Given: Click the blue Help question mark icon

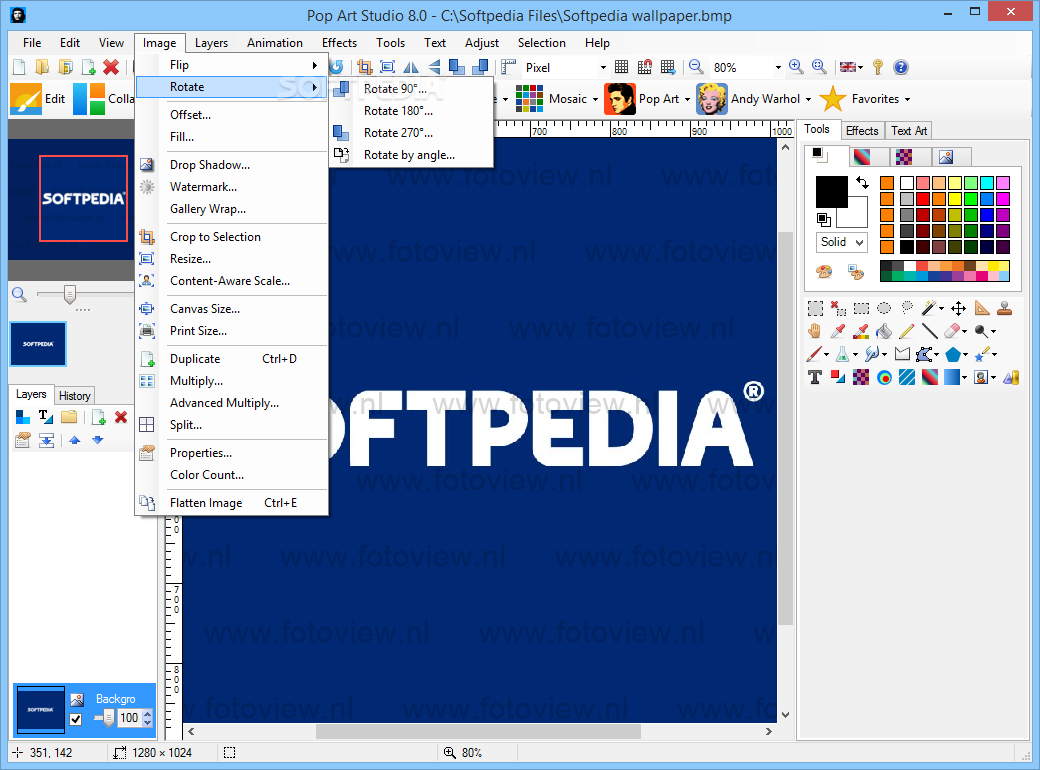Looking at the screenshot, I should point(900,67).
